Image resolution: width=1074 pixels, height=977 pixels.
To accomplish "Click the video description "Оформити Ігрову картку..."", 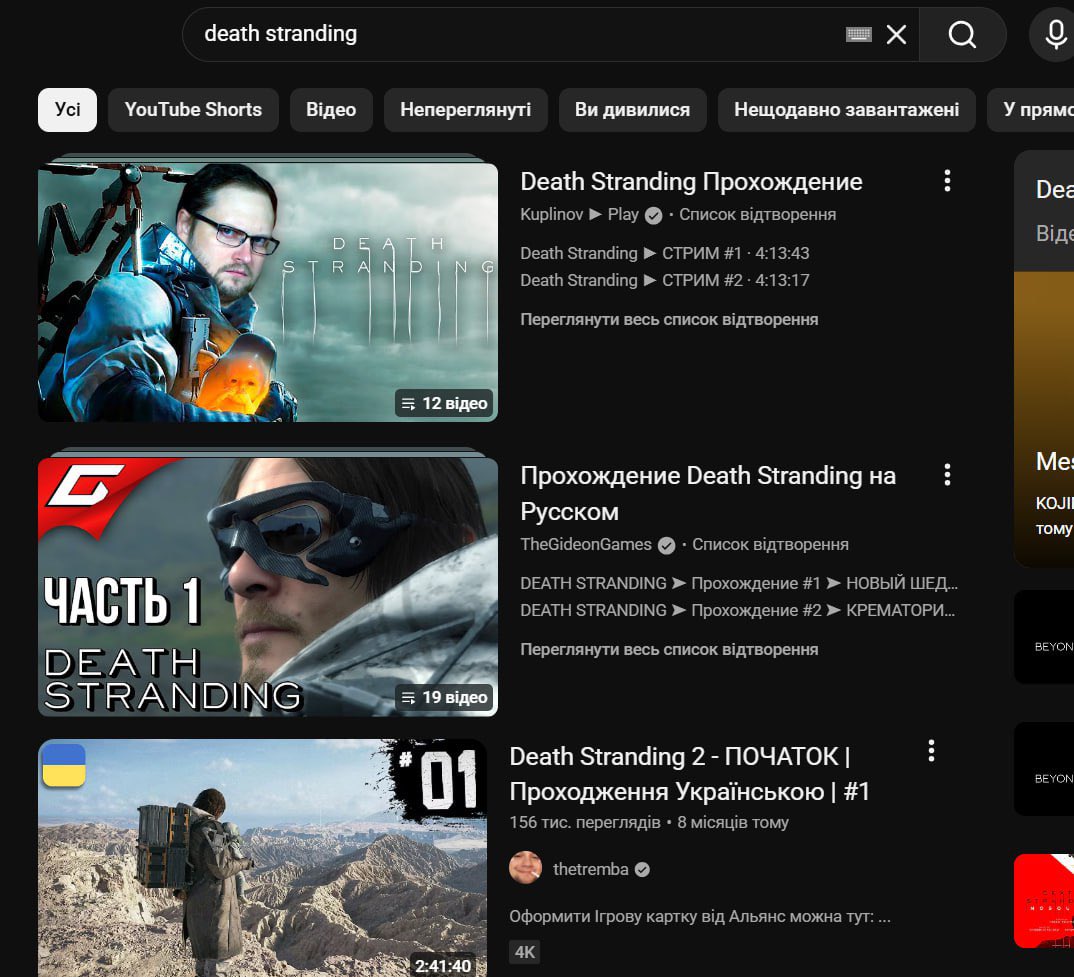I will click(x=699, y=917).
